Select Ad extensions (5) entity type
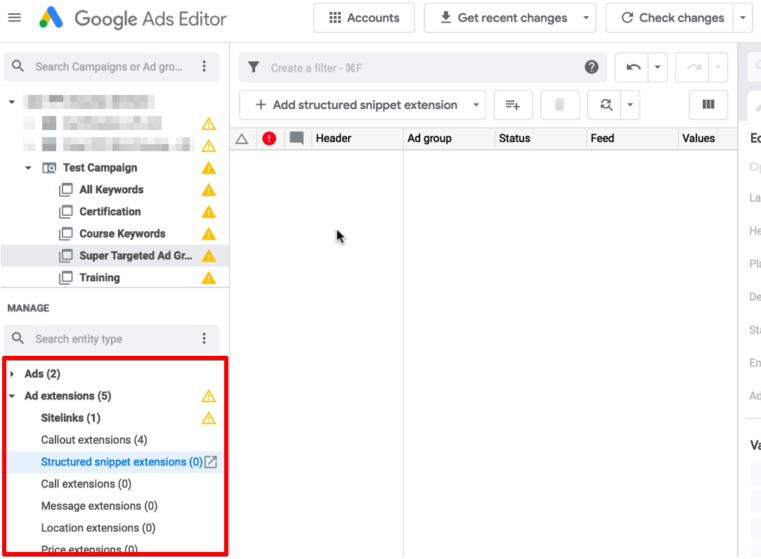Screen dimensions: 761x559 68,396
